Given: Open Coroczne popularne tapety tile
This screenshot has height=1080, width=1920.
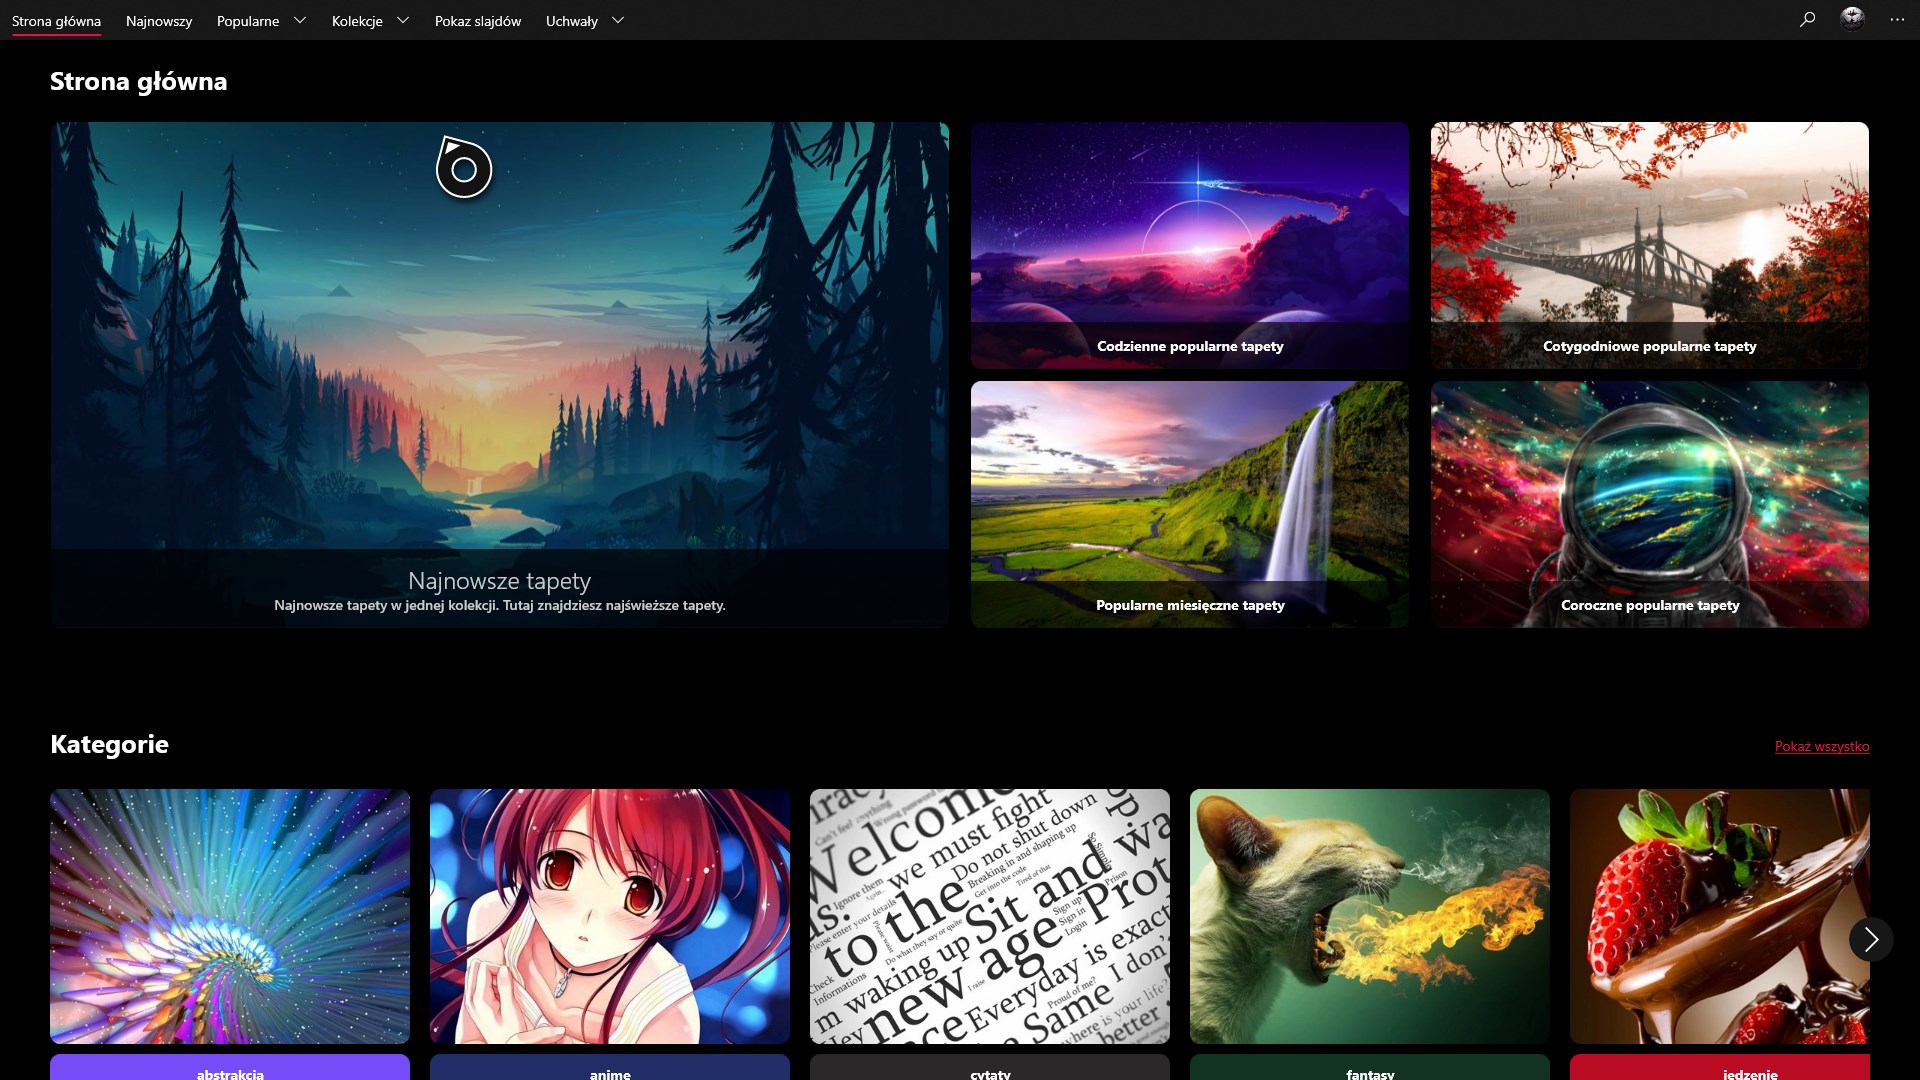Looking at the screenshot, I should (x=1649, y=503).
